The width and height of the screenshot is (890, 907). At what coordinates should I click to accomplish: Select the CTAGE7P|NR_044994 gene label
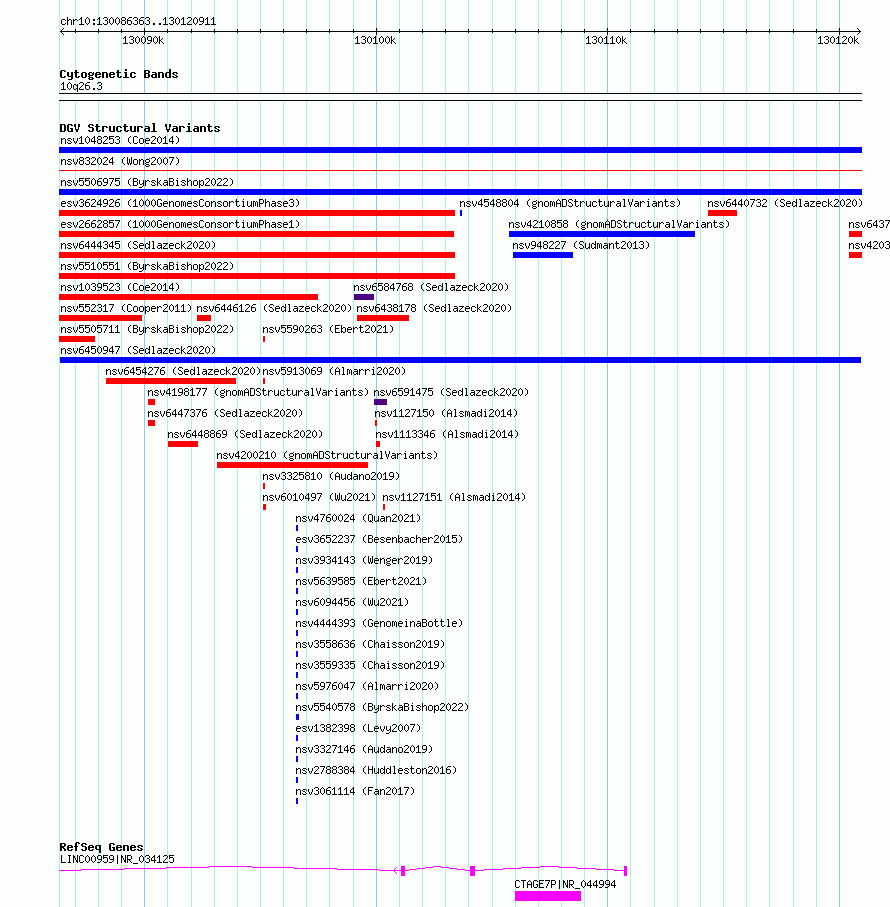(x=565, y=884)
